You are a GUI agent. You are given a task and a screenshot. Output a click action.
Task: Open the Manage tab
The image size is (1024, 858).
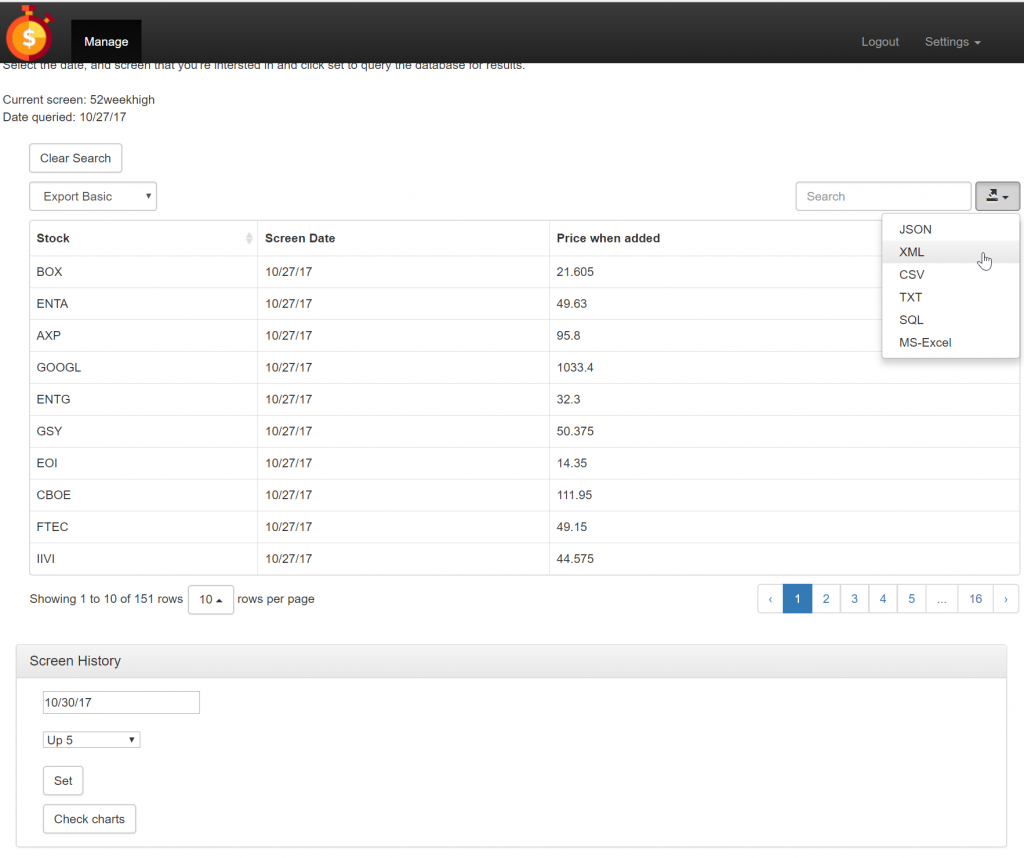(106, 42)
